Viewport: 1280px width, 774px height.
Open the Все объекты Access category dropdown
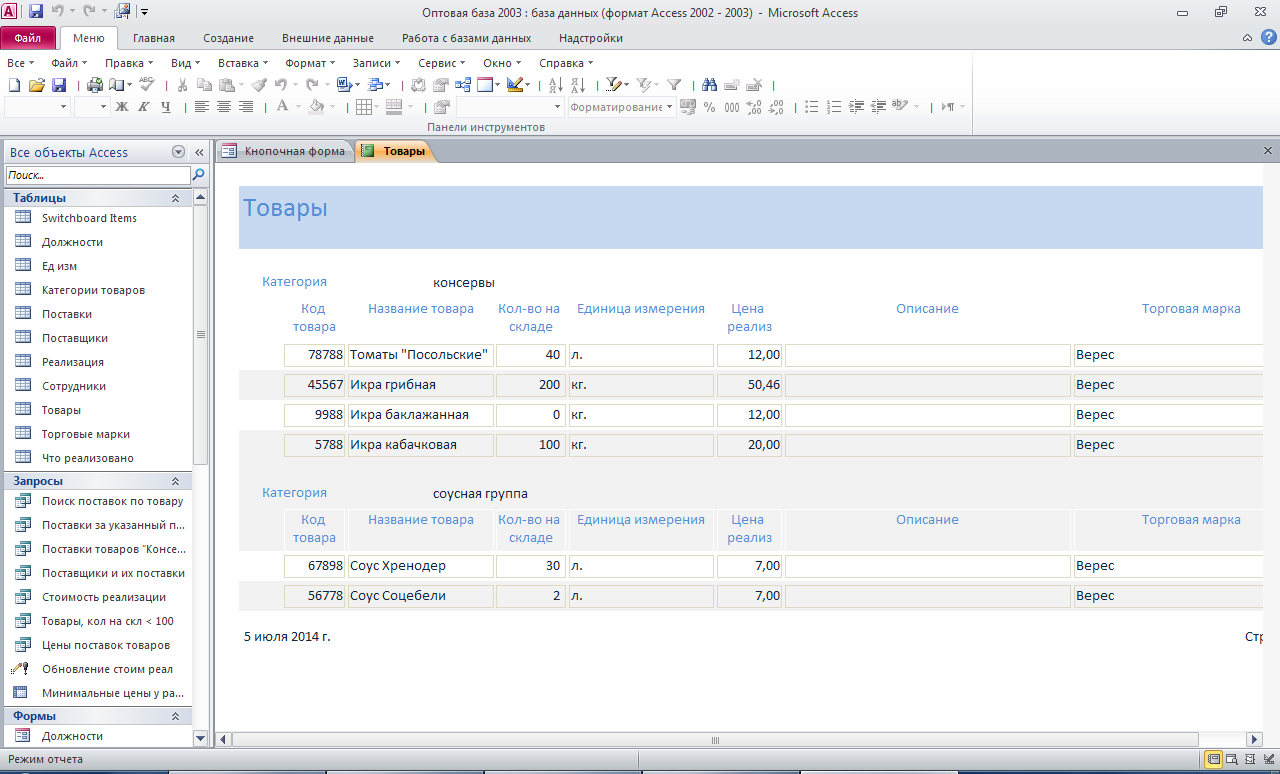coord(179,152)
